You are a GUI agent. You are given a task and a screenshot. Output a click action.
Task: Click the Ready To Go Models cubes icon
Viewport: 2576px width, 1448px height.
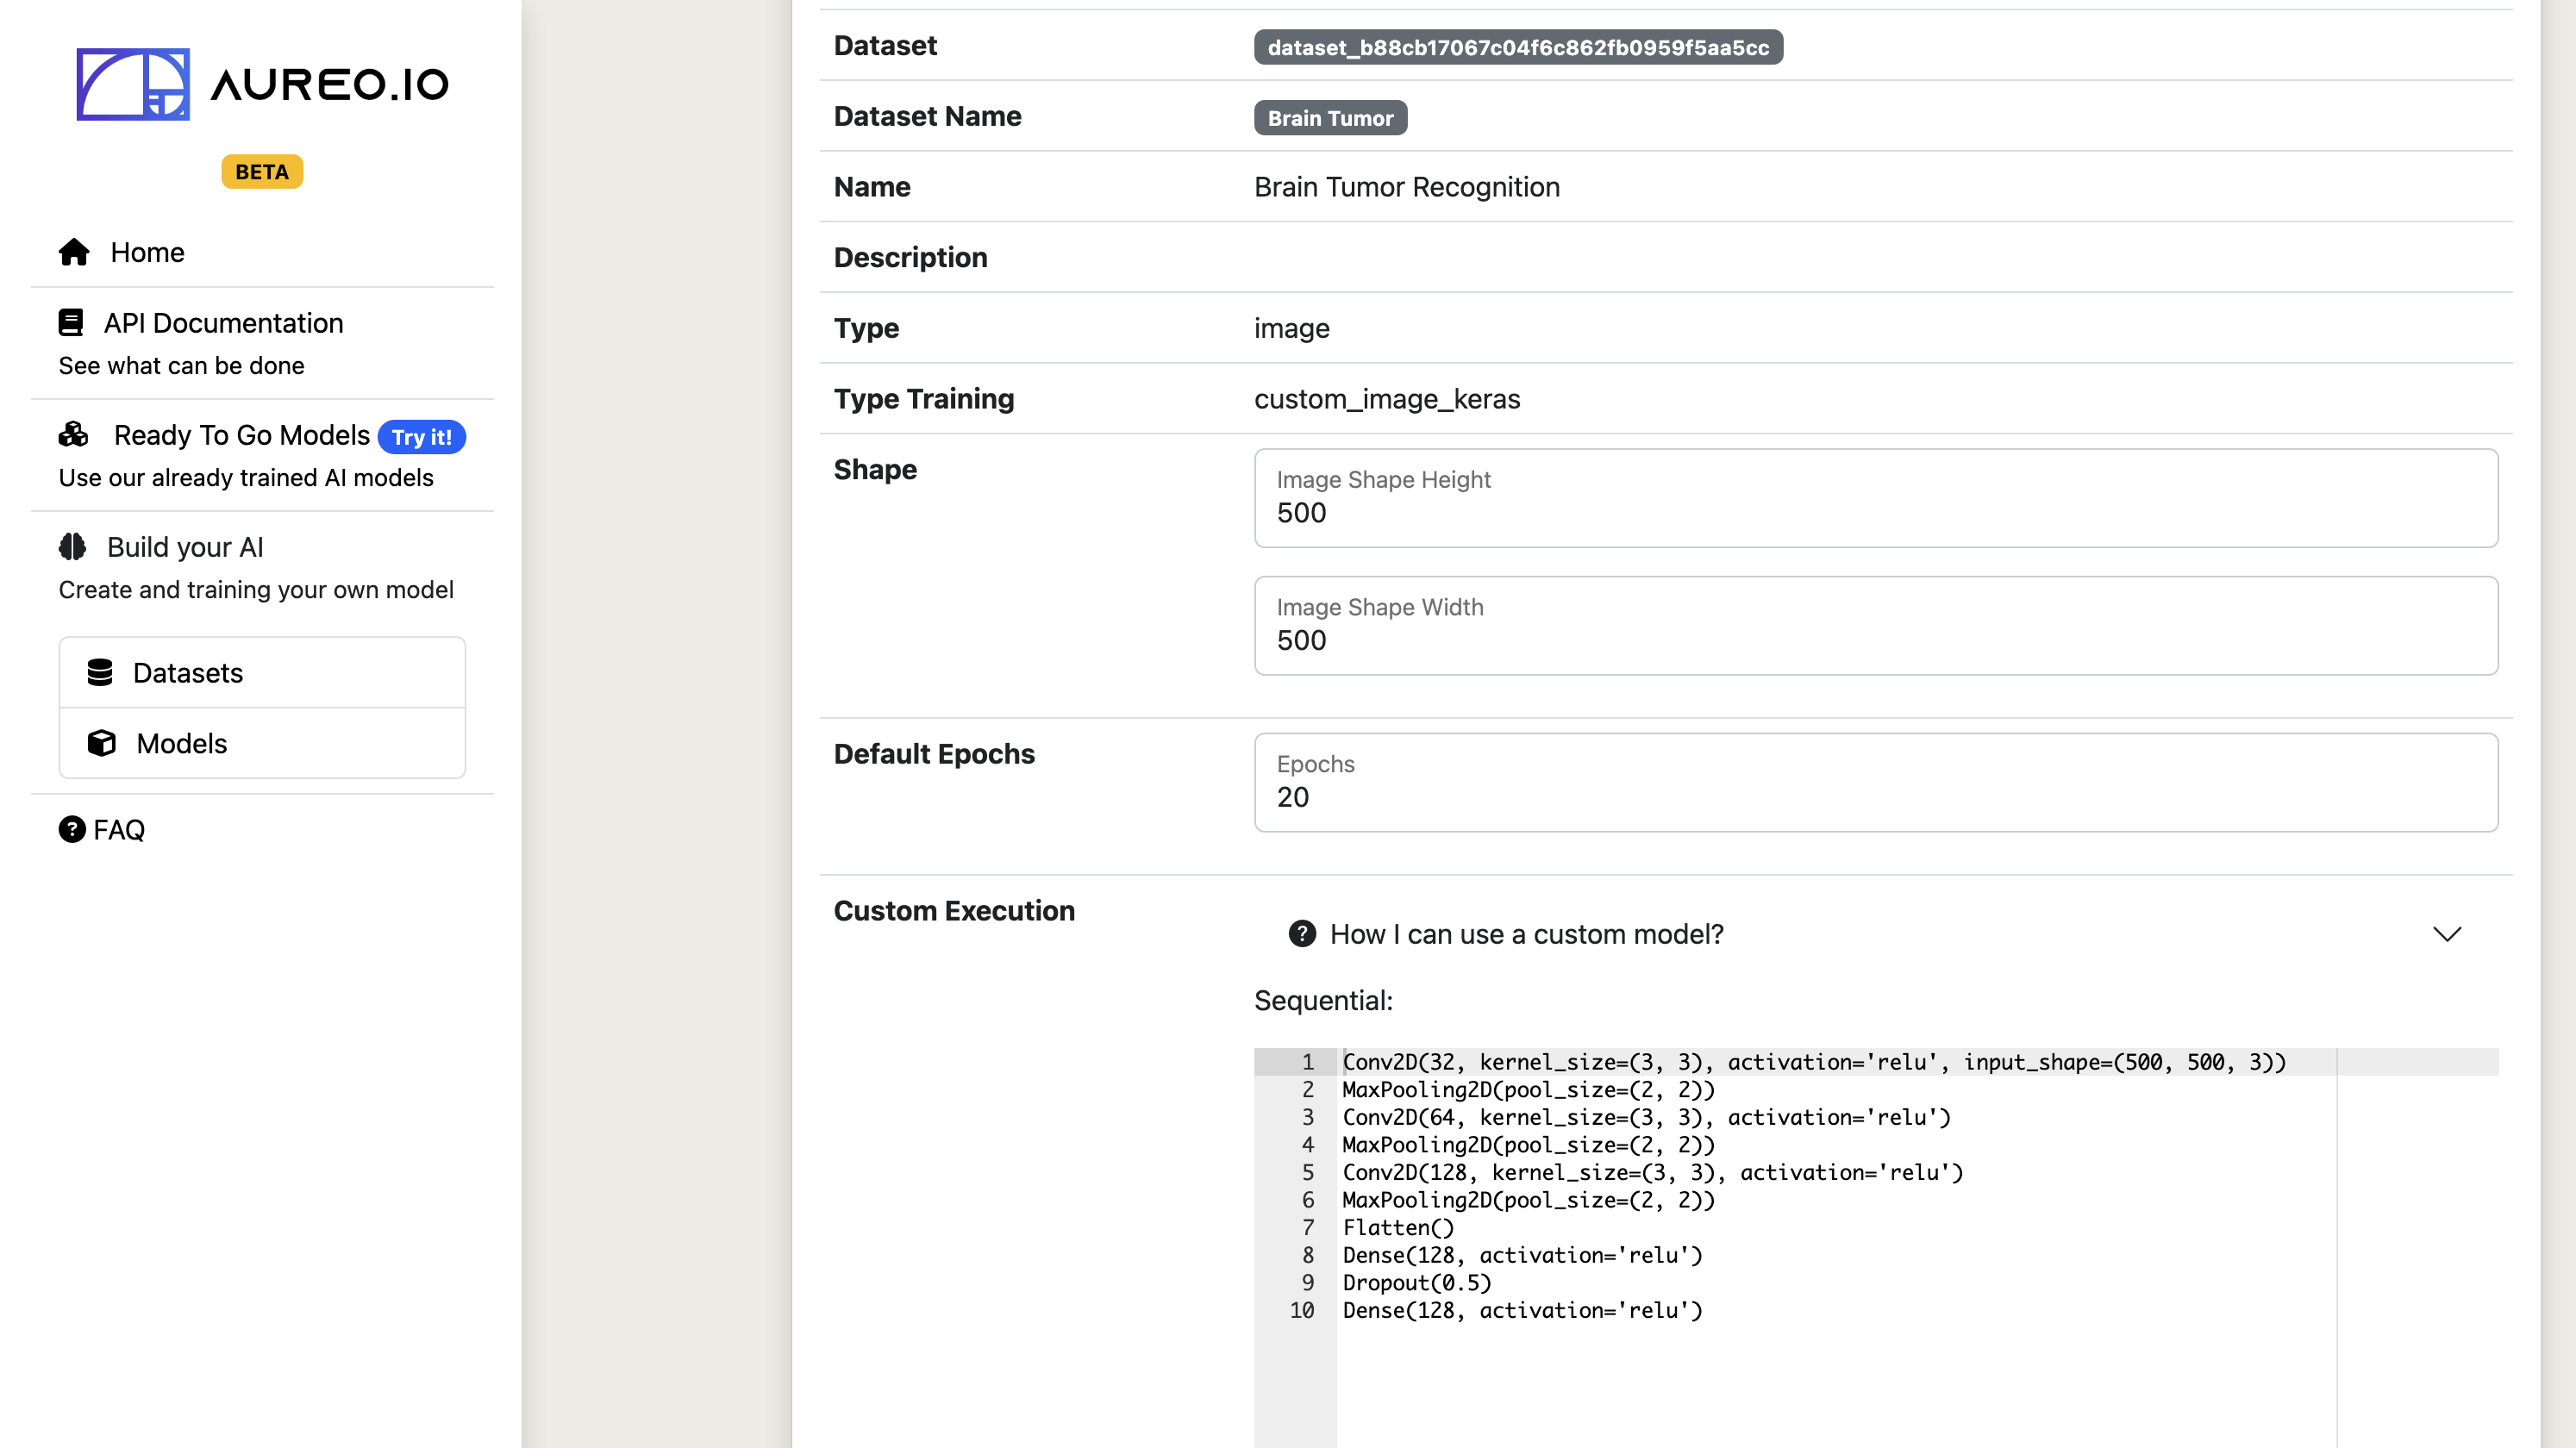click(73, 435)
